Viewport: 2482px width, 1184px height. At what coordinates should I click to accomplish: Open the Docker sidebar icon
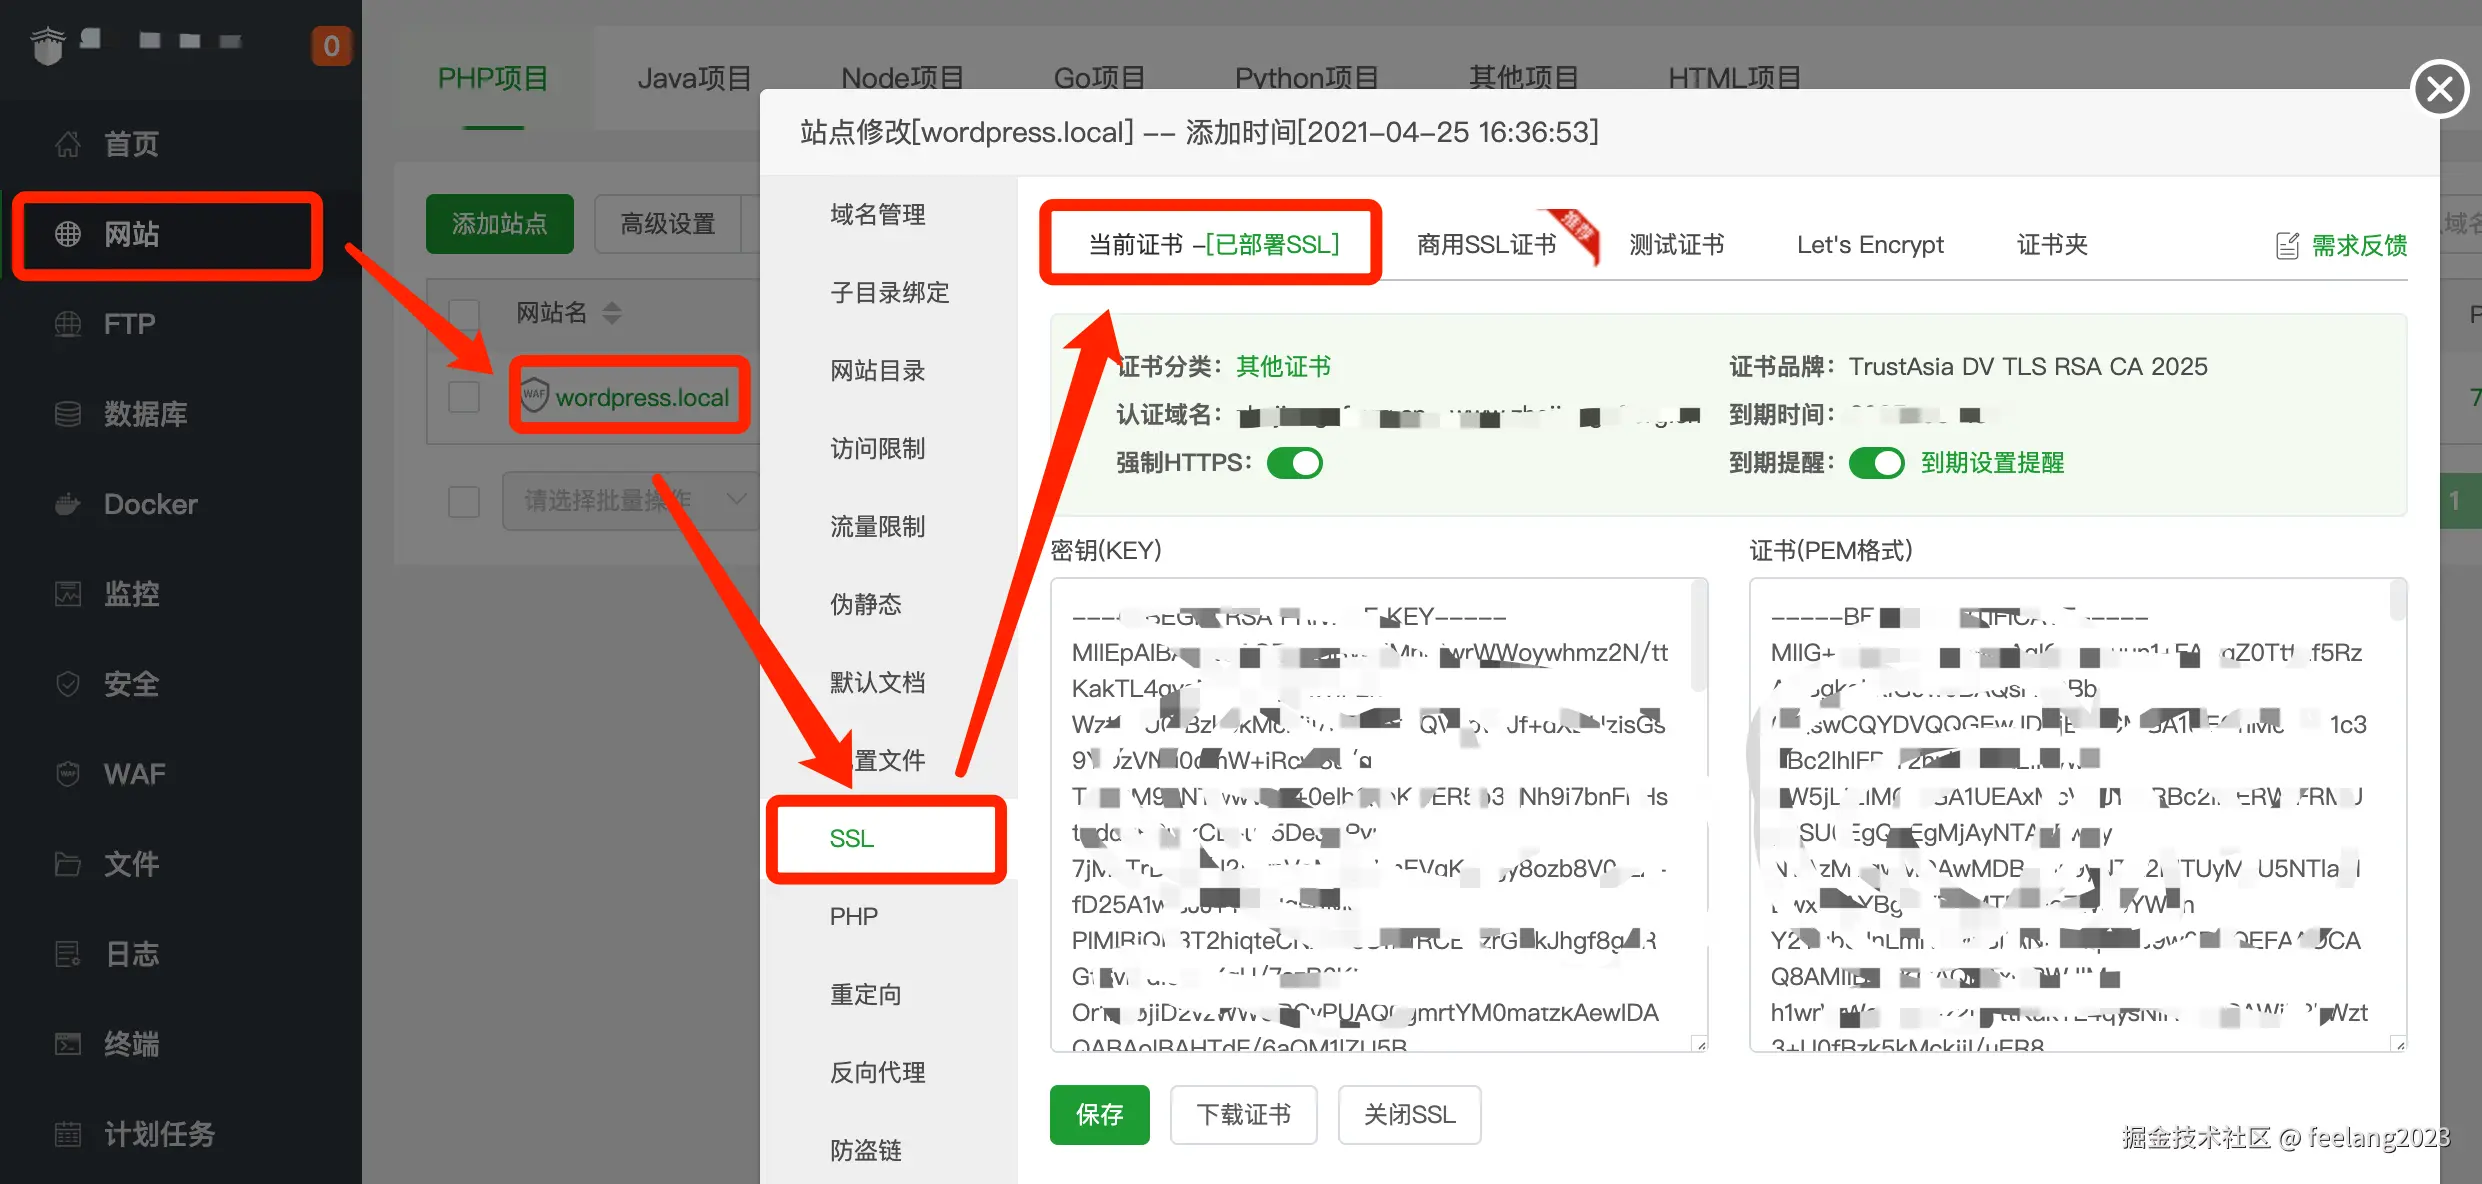click(68, 504)
